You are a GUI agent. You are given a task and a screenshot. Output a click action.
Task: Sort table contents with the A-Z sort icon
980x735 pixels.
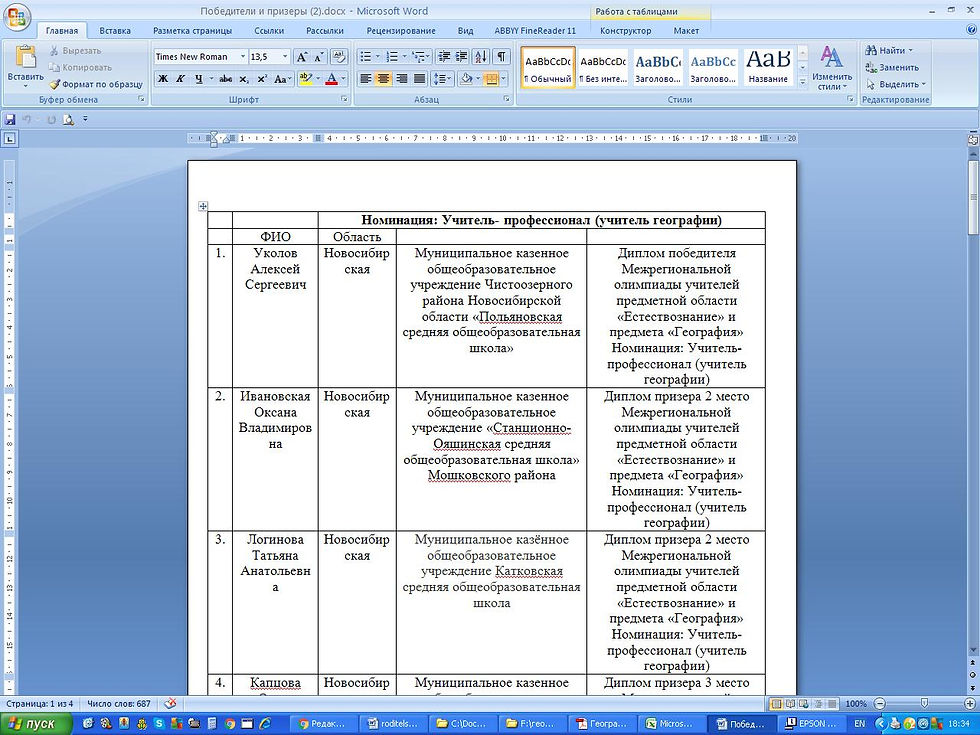pos(481,57)
